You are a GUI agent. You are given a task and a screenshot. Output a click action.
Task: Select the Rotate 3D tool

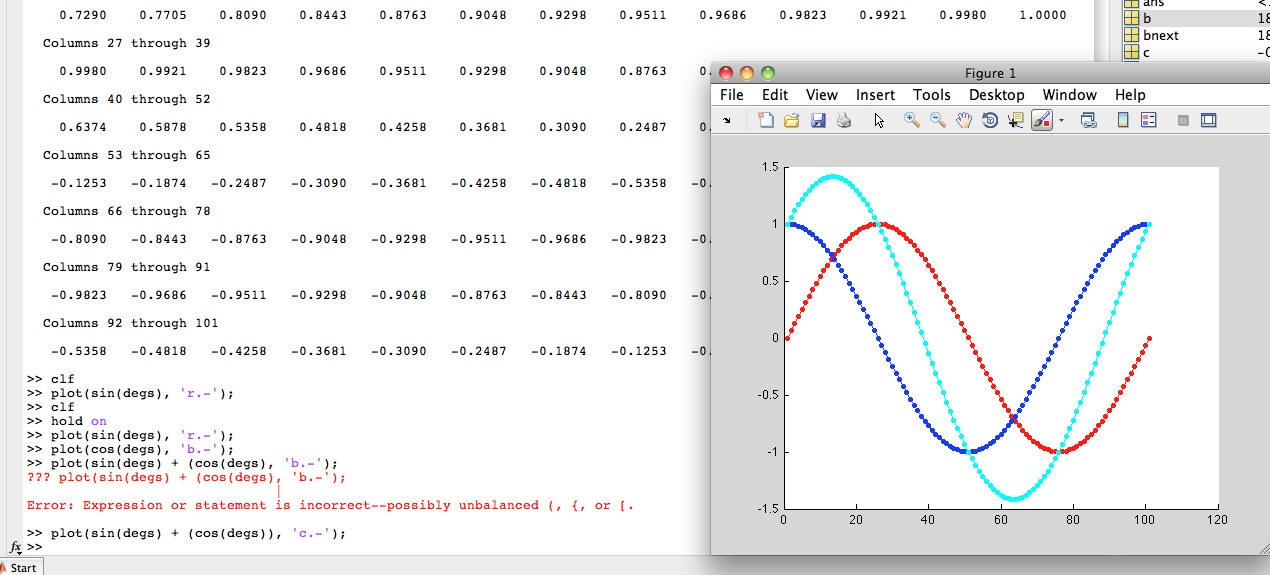tap(990, 120)
